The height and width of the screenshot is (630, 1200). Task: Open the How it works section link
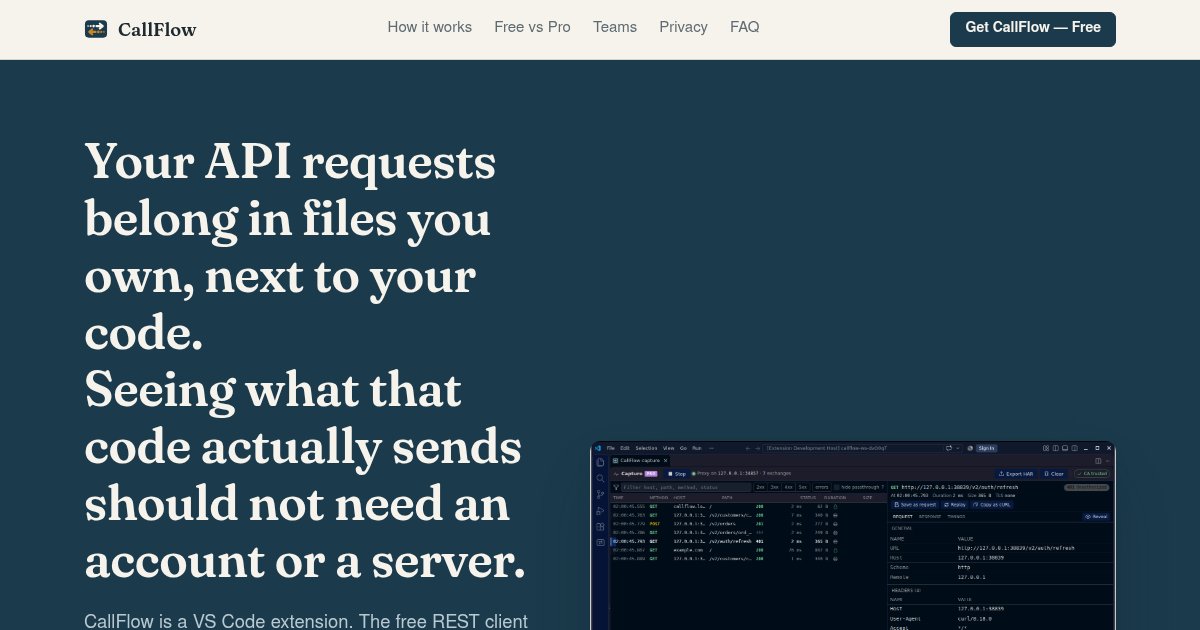click(430, 27)
